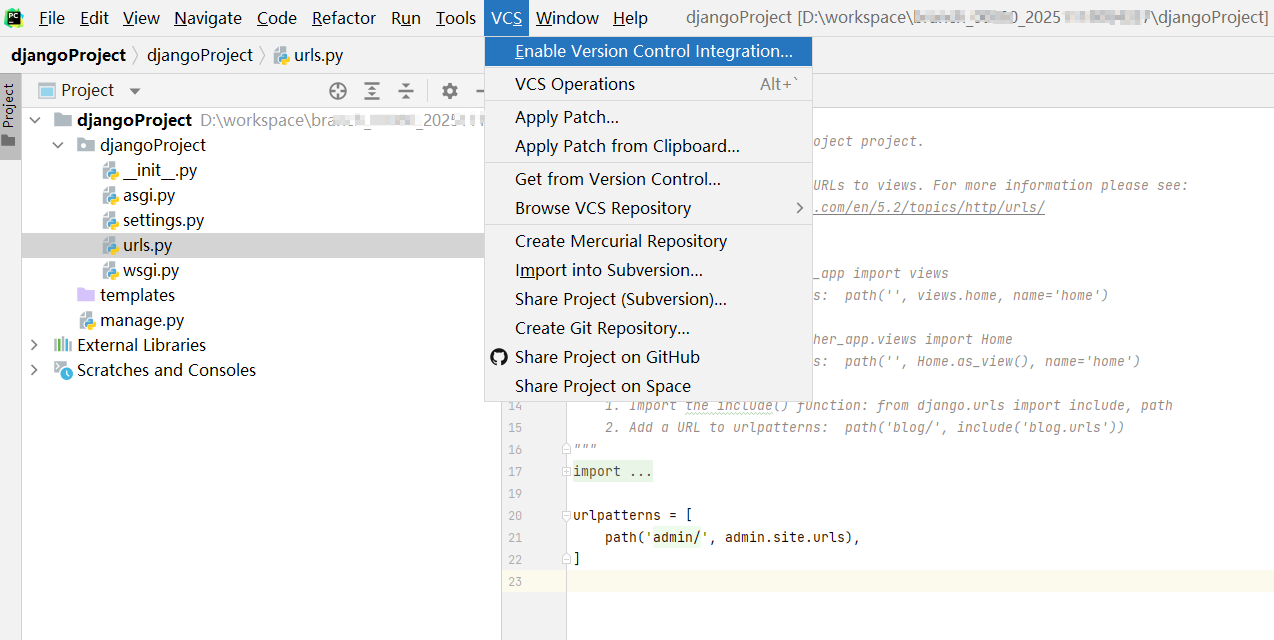Open the Project view dropdown arrow
Screen dimensions: 1274x640
(x=135, y=91)
